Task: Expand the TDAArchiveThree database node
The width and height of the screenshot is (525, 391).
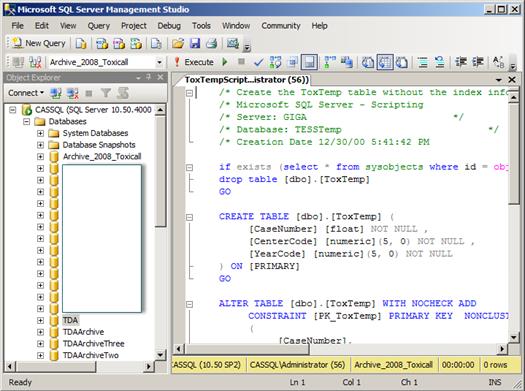Action: coord(41,344)
